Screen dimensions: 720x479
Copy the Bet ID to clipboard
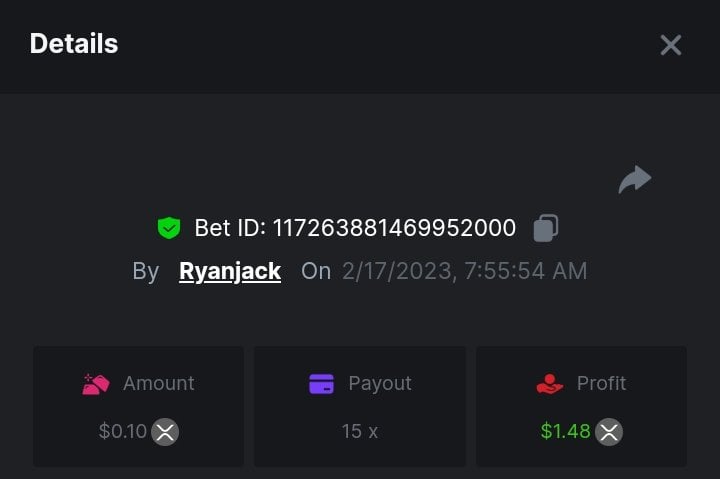coord(545,228)
